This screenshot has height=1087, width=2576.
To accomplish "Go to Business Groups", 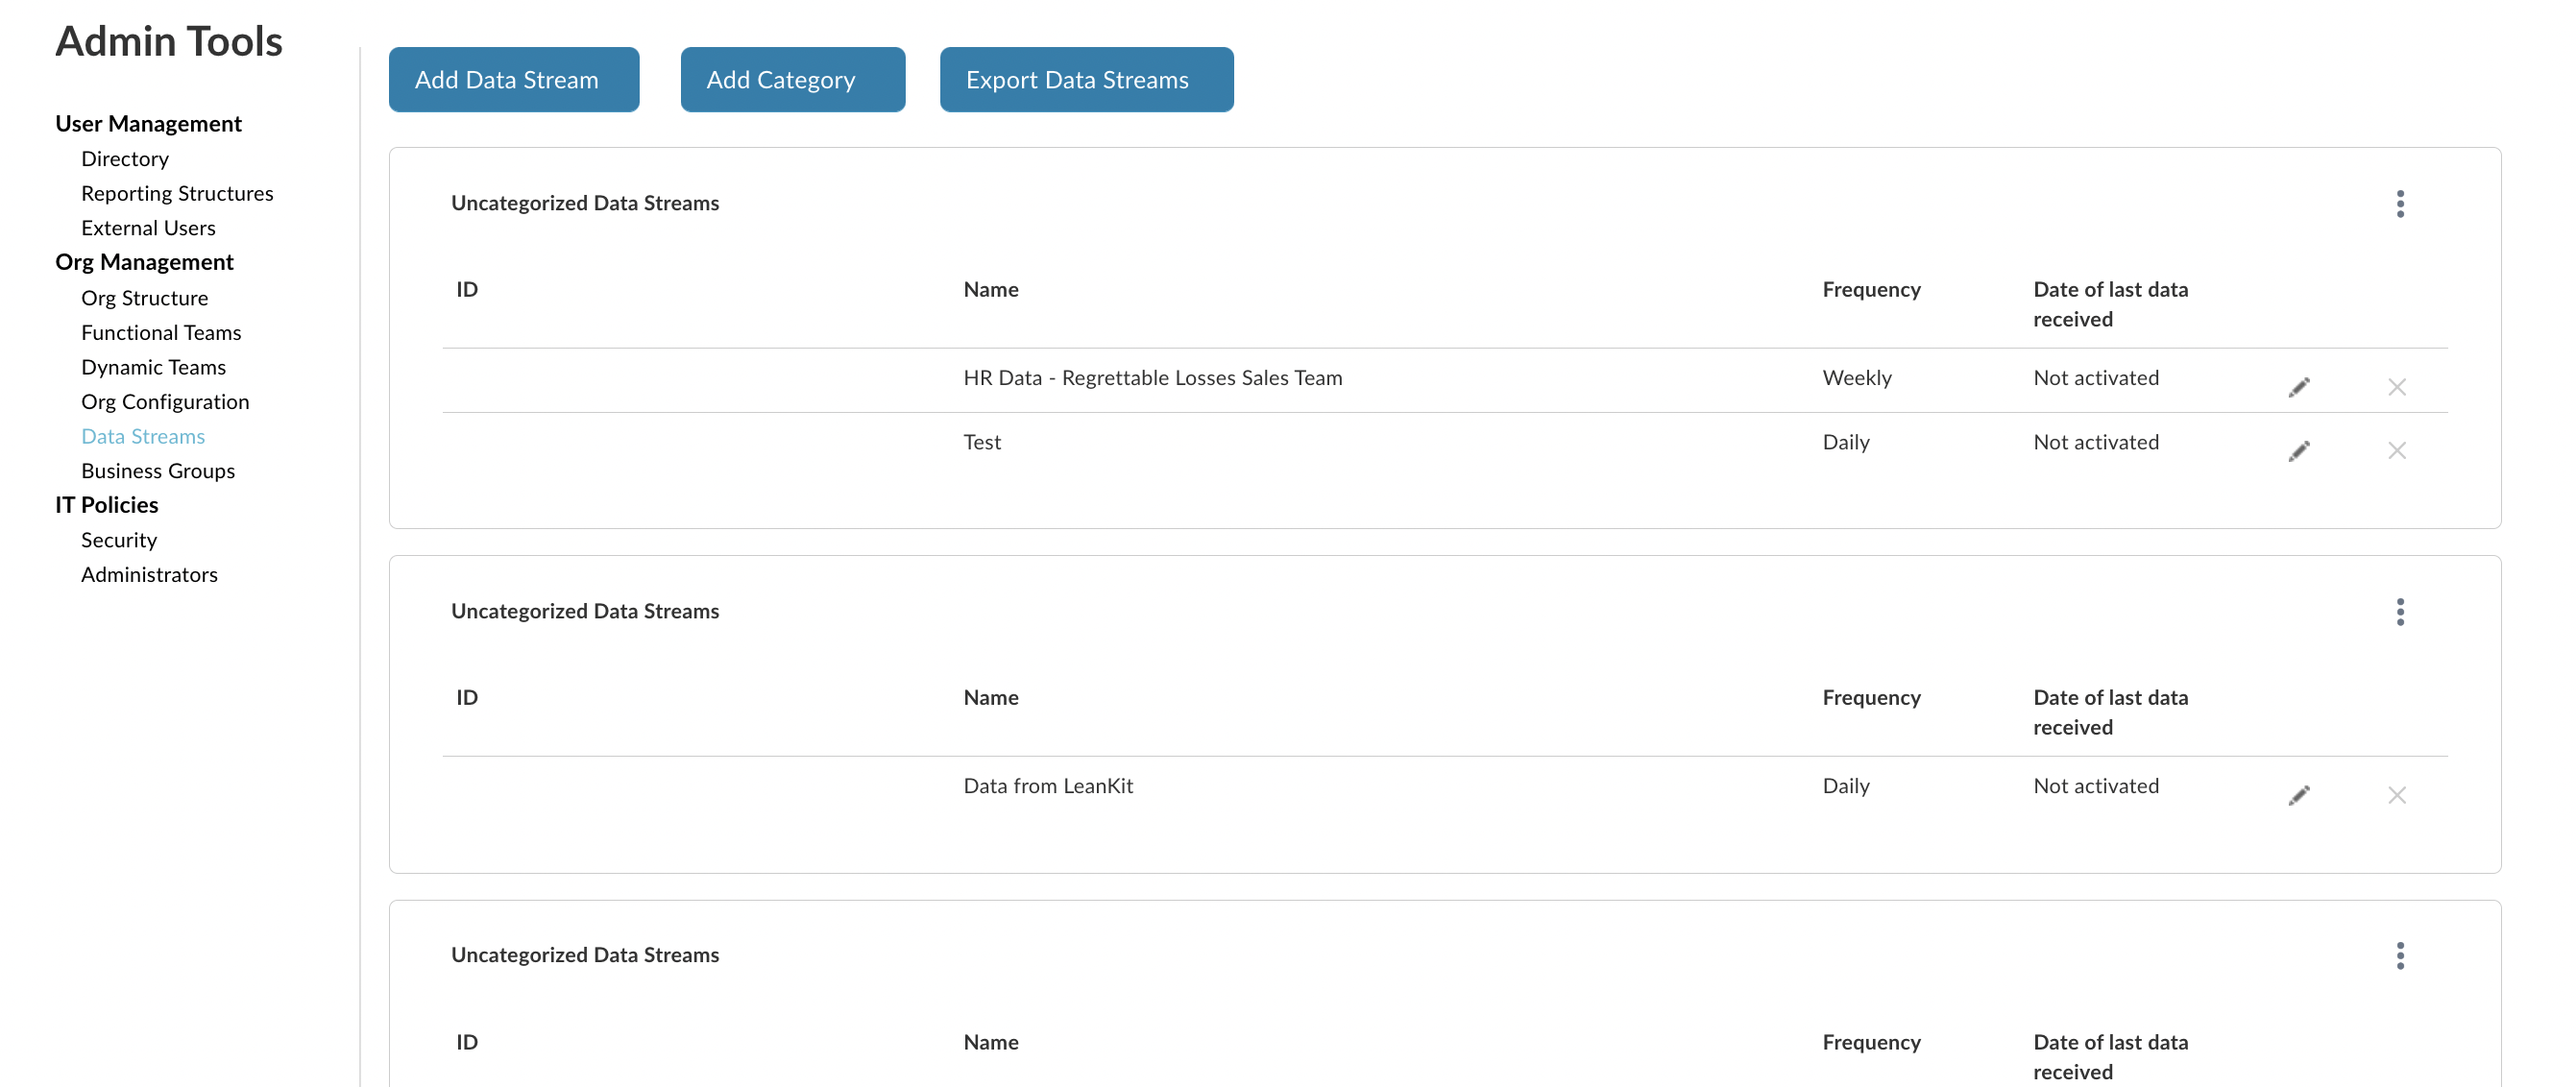I will click(158, 471).
